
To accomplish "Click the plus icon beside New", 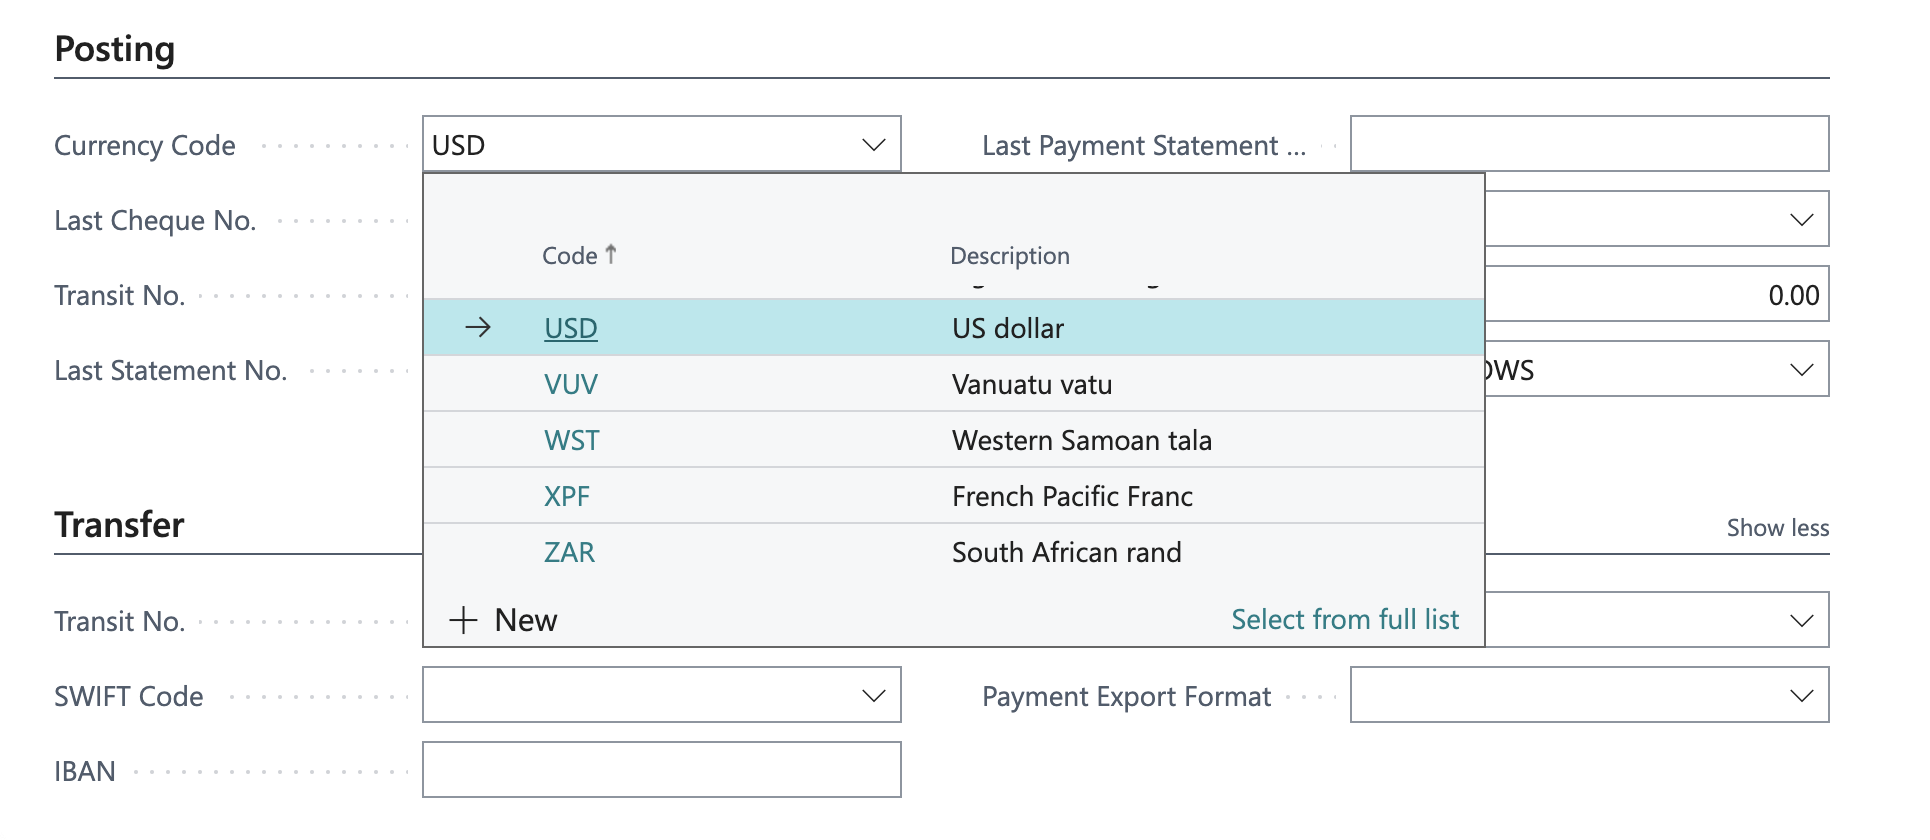I will point(463,620).
